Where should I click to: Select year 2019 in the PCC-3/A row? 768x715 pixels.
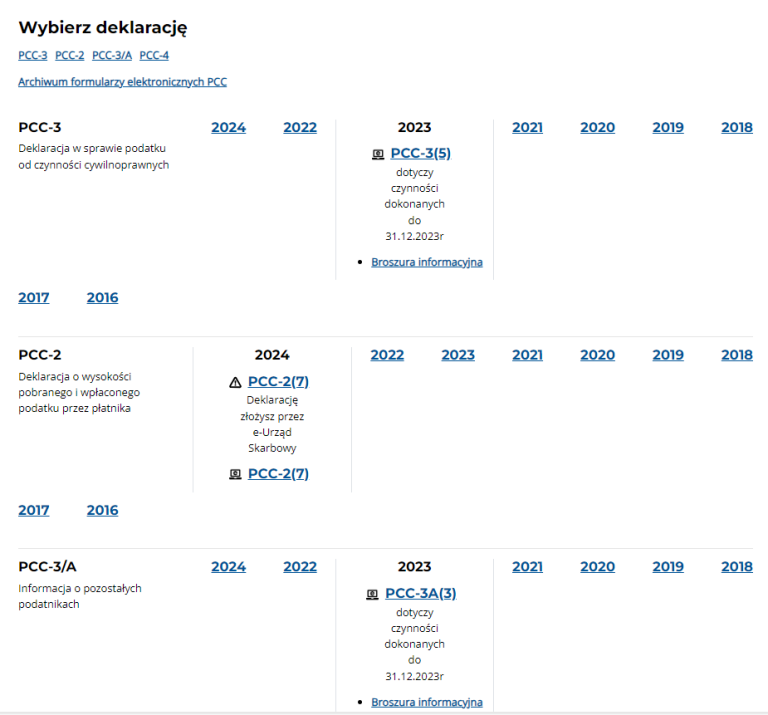[668, 567]
